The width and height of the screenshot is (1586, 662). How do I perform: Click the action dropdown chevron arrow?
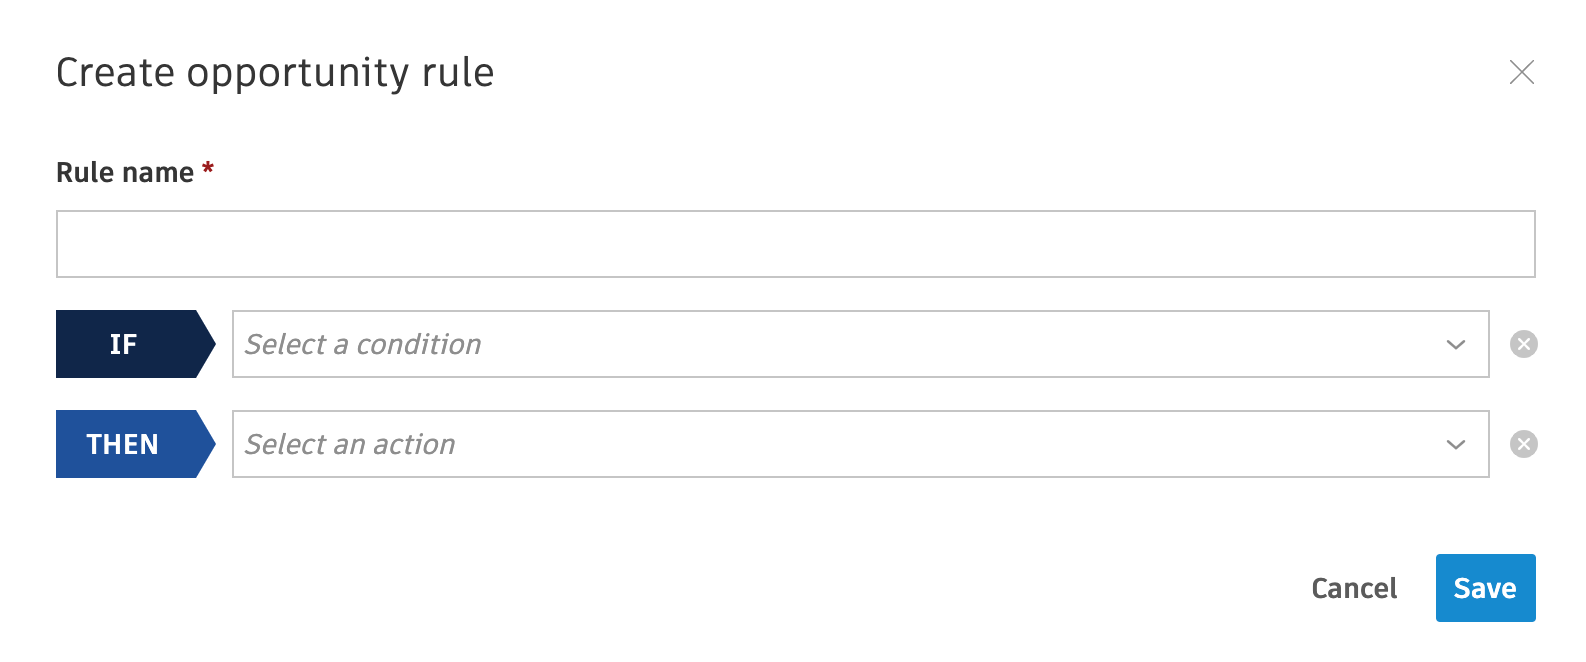tap(1455, 445)
